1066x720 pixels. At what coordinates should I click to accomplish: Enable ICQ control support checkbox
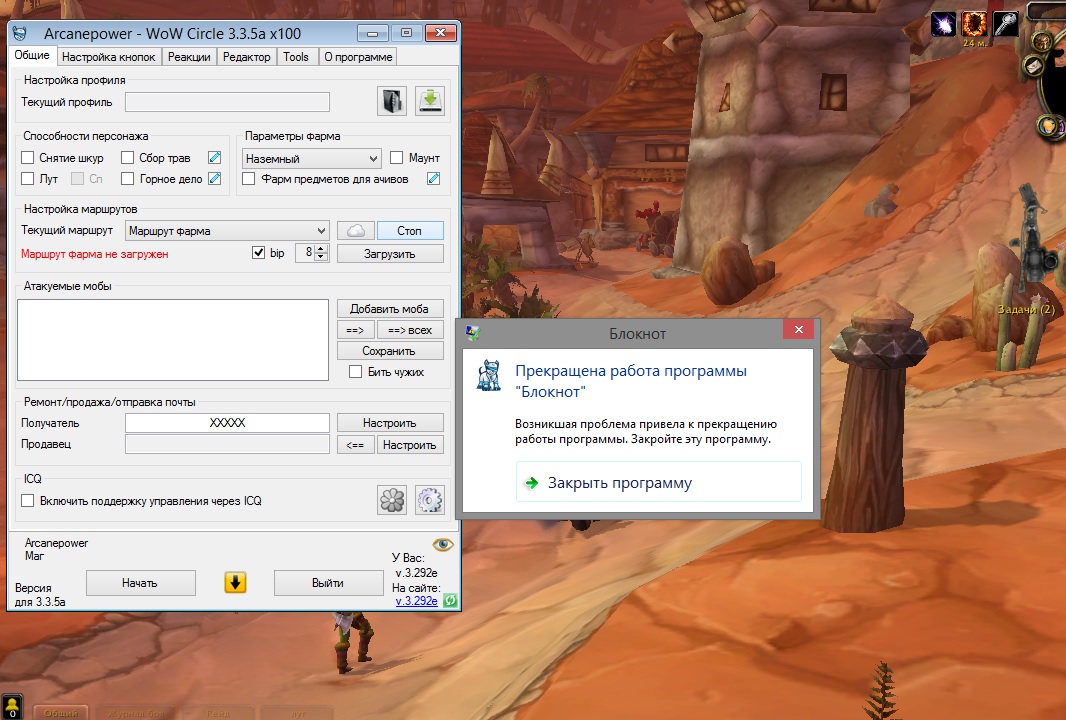28,501
